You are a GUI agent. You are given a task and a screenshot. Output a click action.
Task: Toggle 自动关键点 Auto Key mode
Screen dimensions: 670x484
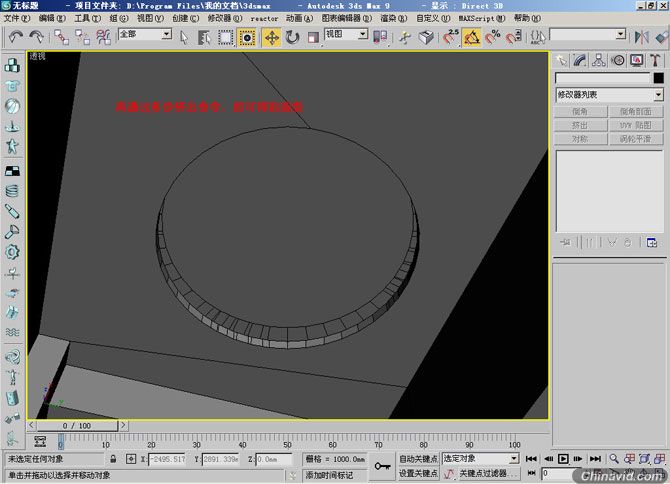(418, 459)
